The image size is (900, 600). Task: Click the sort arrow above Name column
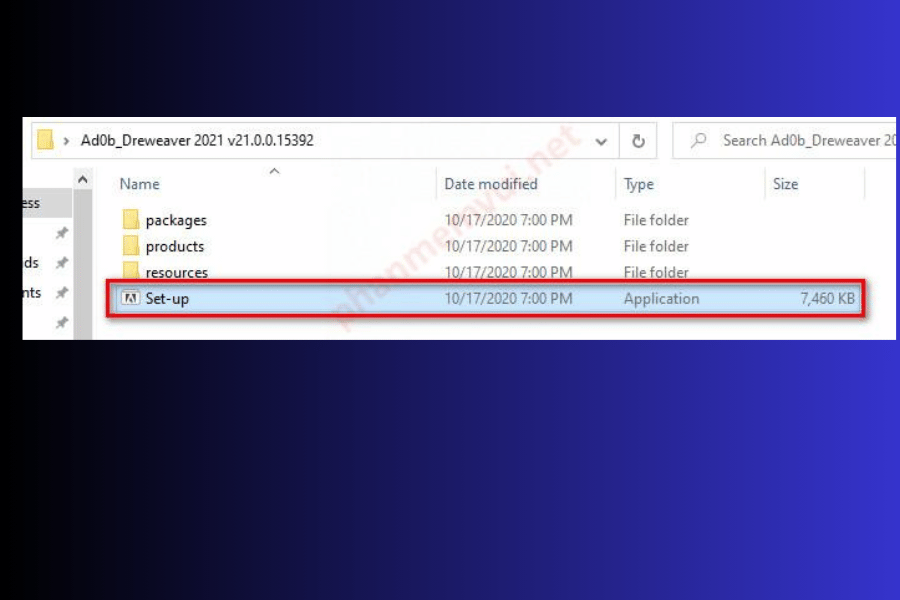(x=274, y=172)
